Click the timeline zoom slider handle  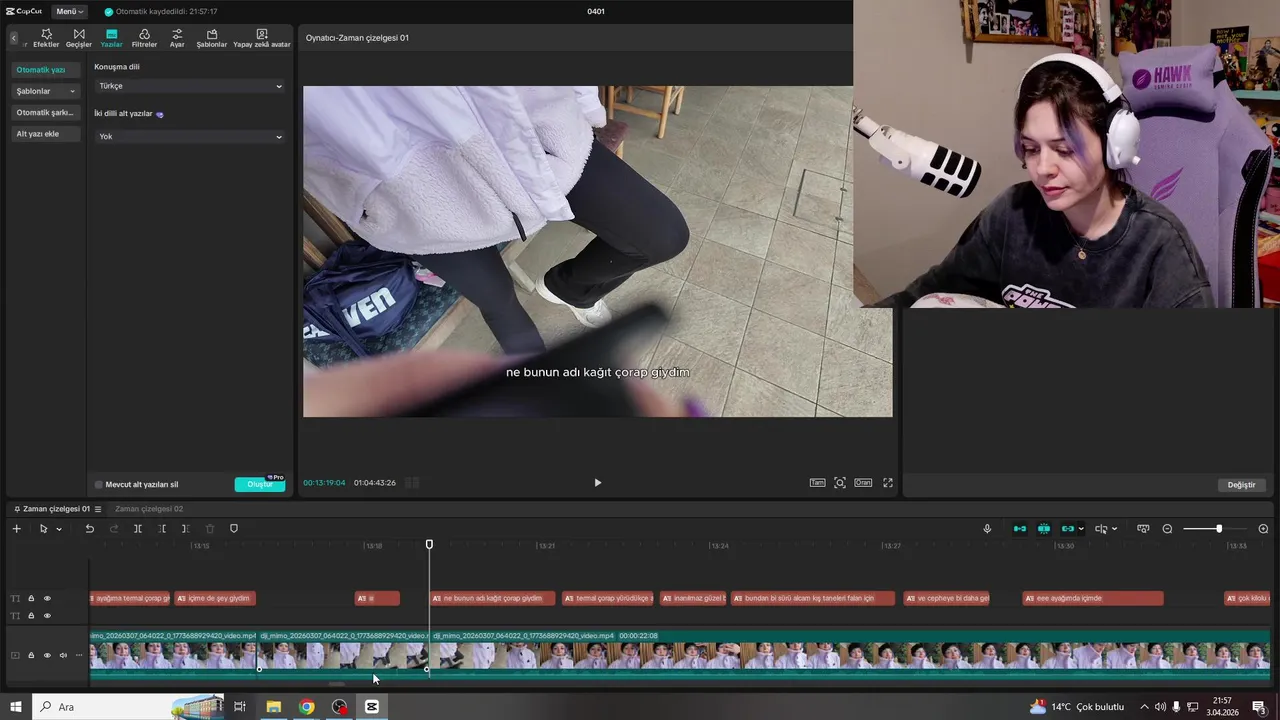coord(1219,529)
